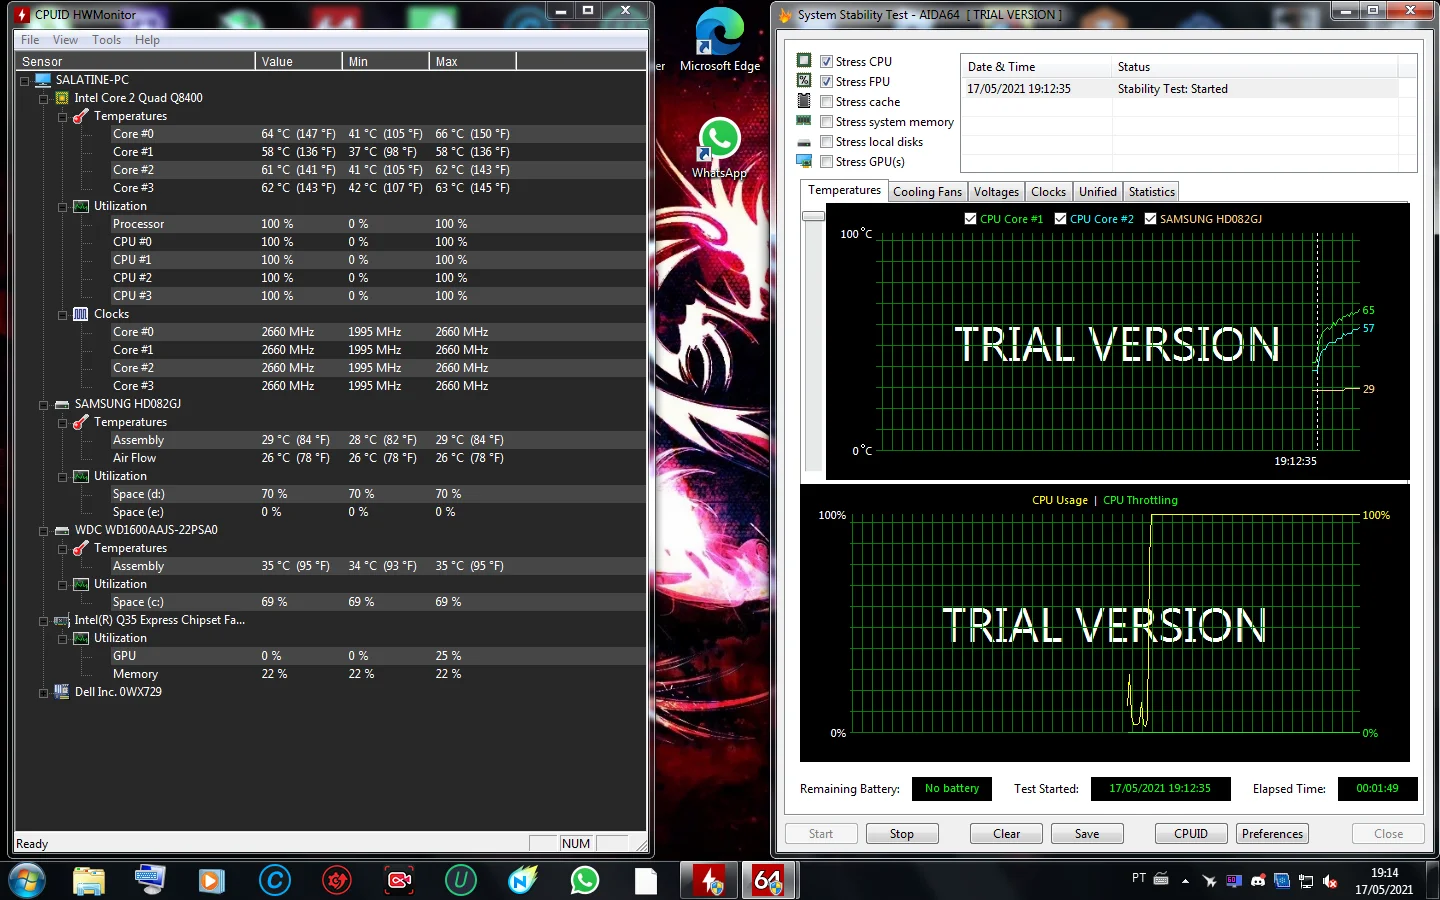Collapse the Intel(R) Q35 Express Chipset node

(x=44, y=621)
